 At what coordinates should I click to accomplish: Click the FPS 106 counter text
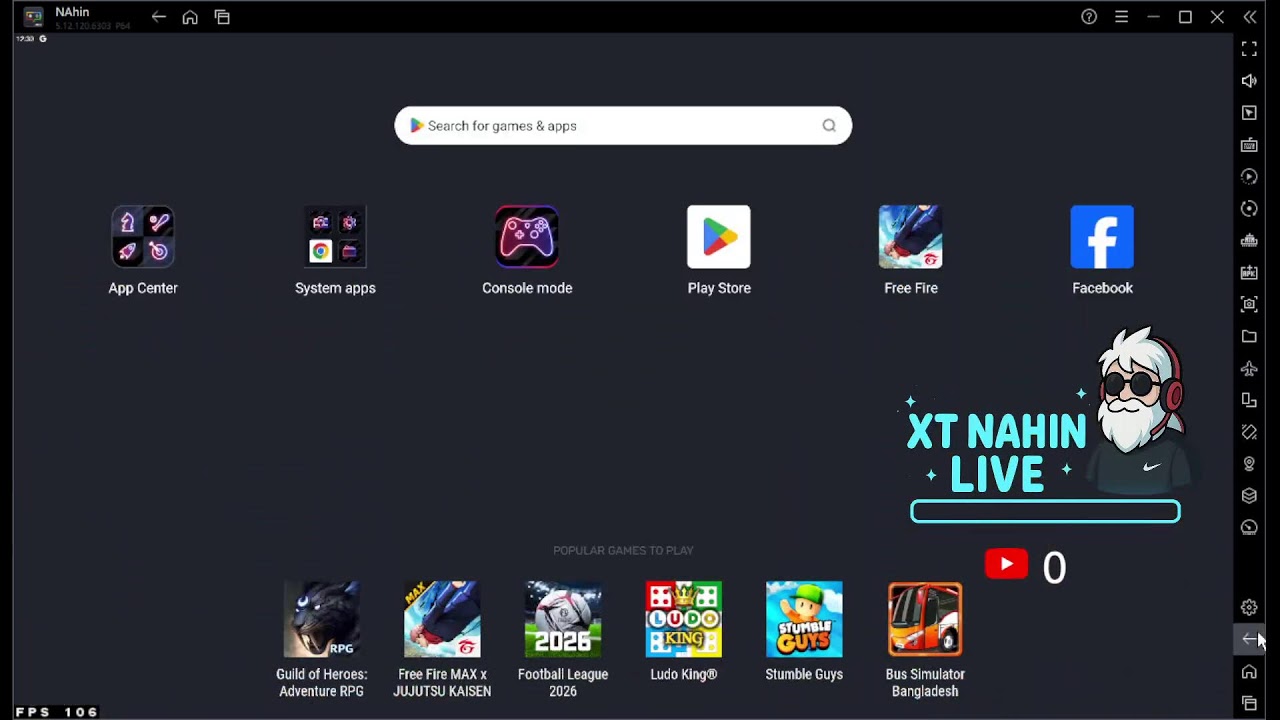(57, 712)
